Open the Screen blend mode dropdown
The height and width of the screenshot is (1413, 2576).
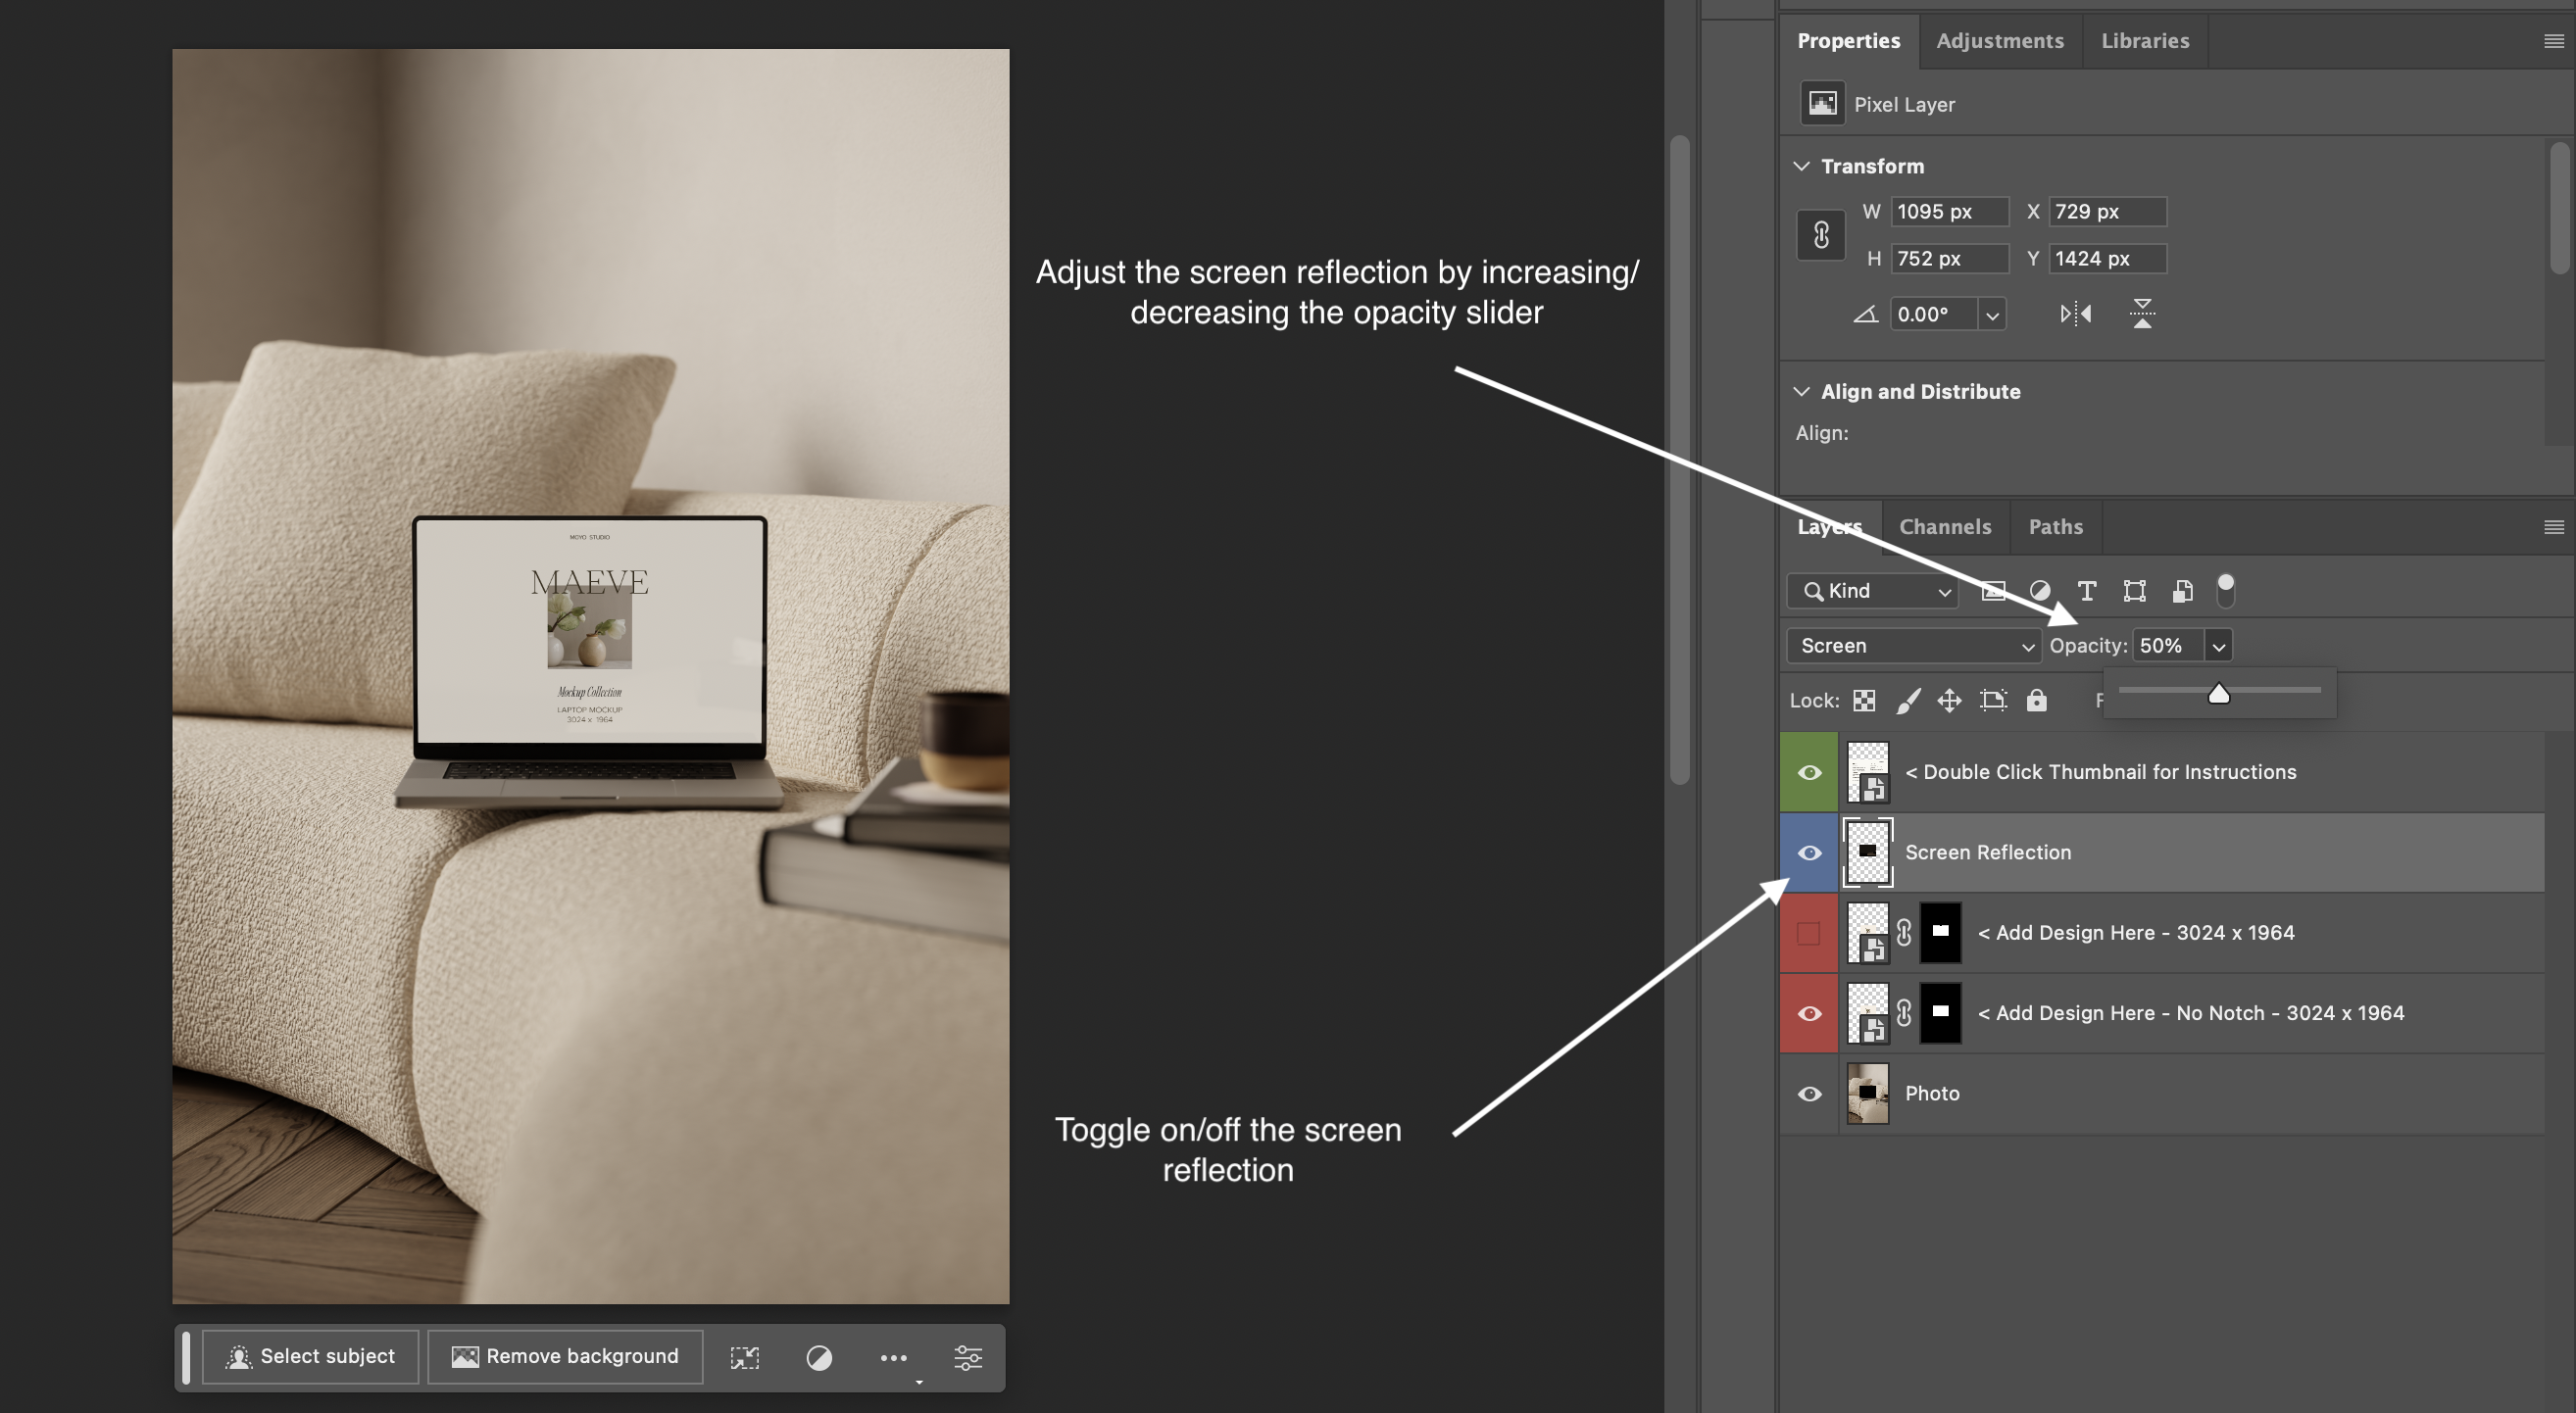point(1913,646)
